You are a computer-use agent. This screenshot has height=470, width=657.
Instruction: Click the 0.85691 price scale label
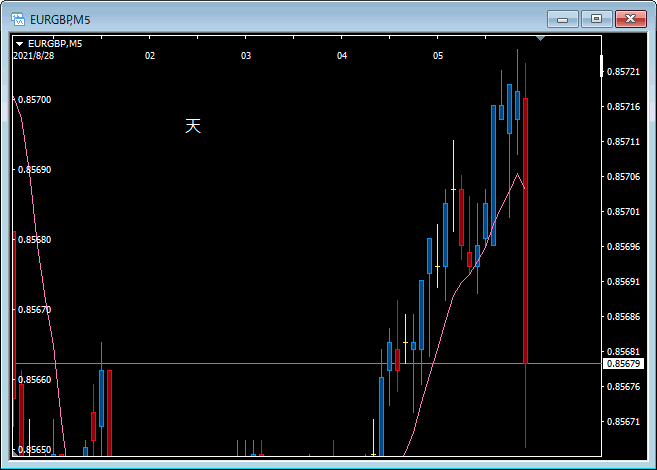click(623, 281)
